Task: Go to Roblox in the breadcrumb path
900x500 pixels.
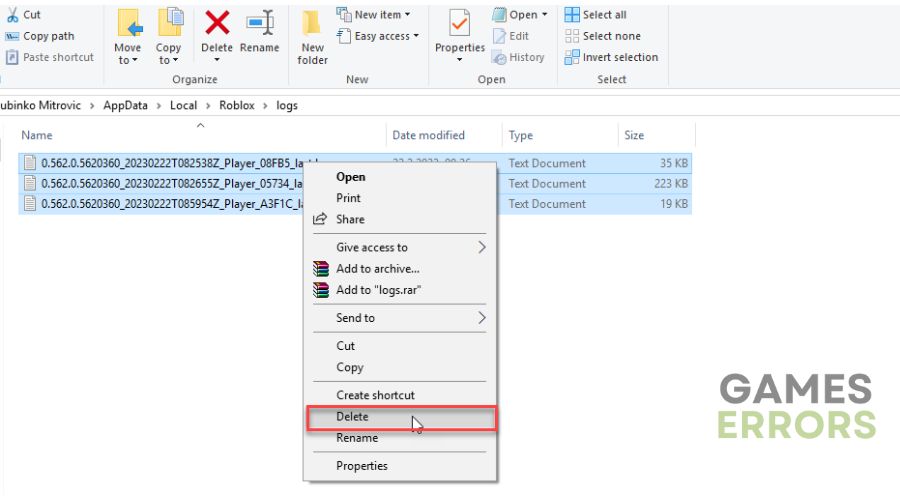Action: pyautogui.click(x=236, y=105)
